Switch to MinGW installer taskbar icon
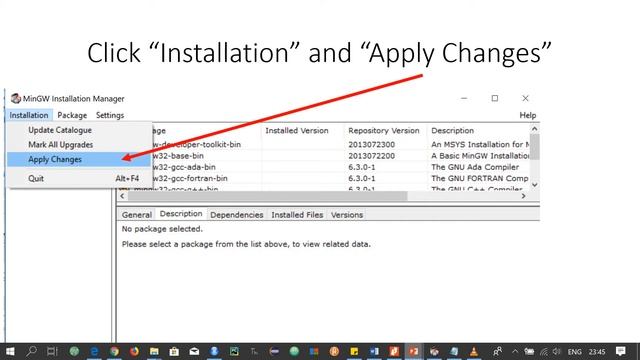The image size is (640, 360). [434, 351]
